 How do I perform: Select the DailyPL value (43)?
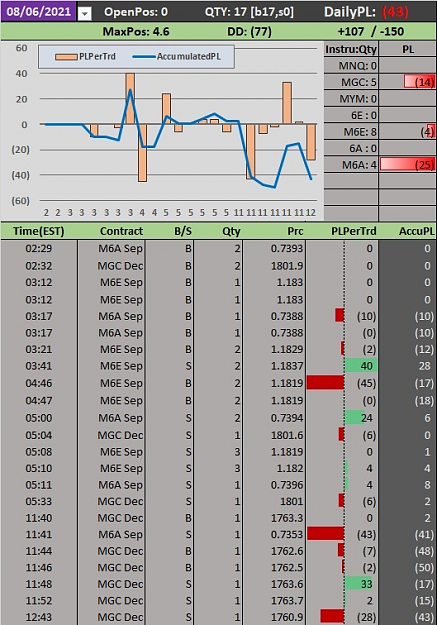[395, 12]
